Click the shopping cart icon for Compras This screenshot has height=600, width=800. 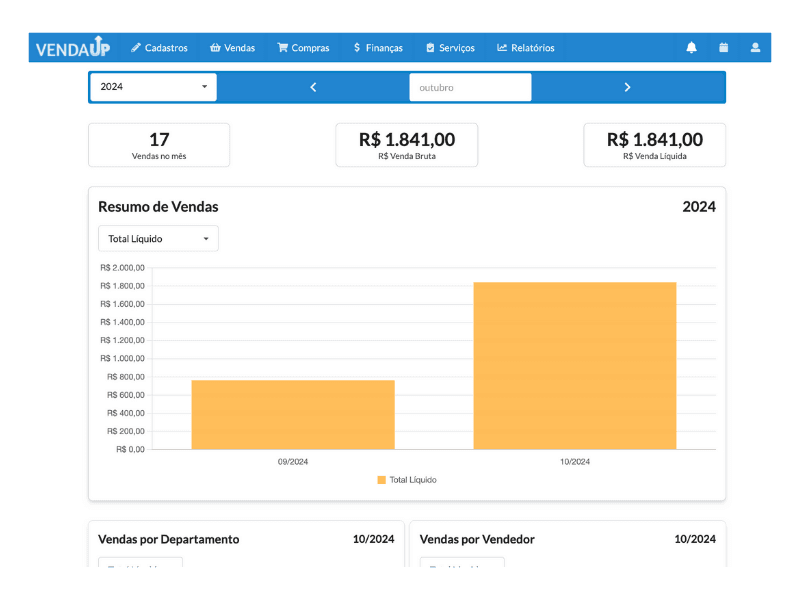tap(283, 47)
